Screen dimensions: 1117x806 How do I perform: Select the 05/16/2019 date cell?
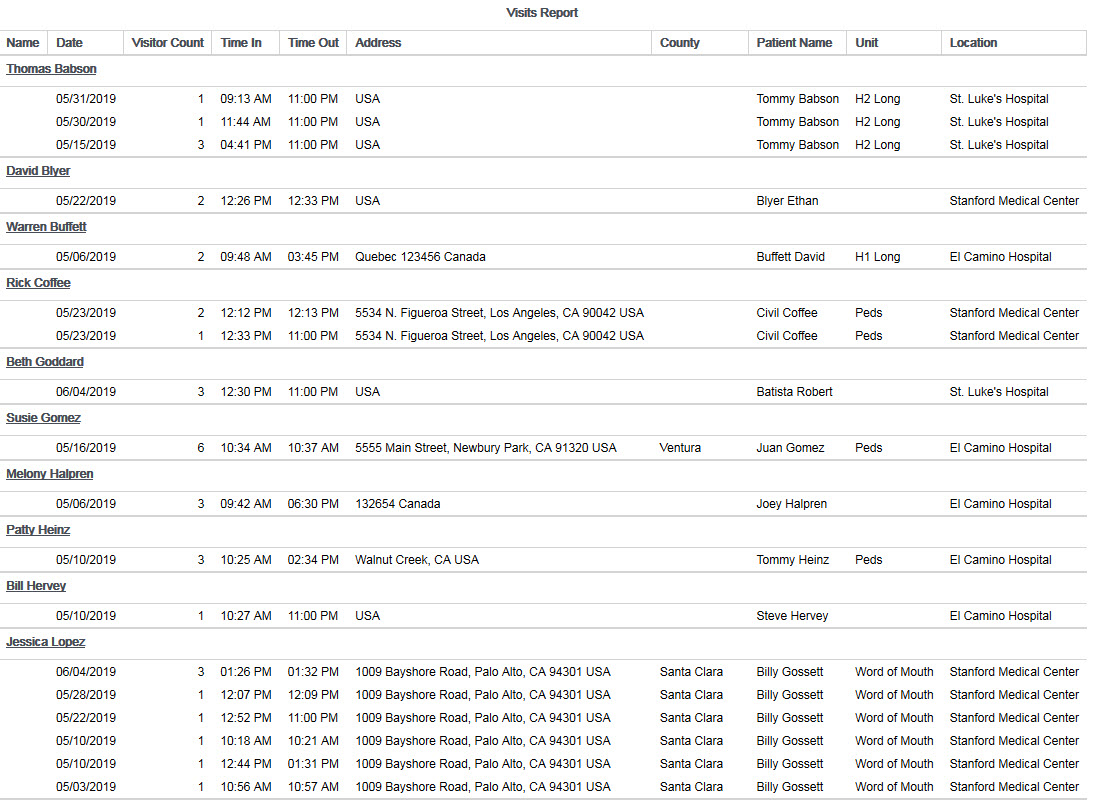[86, 448]
